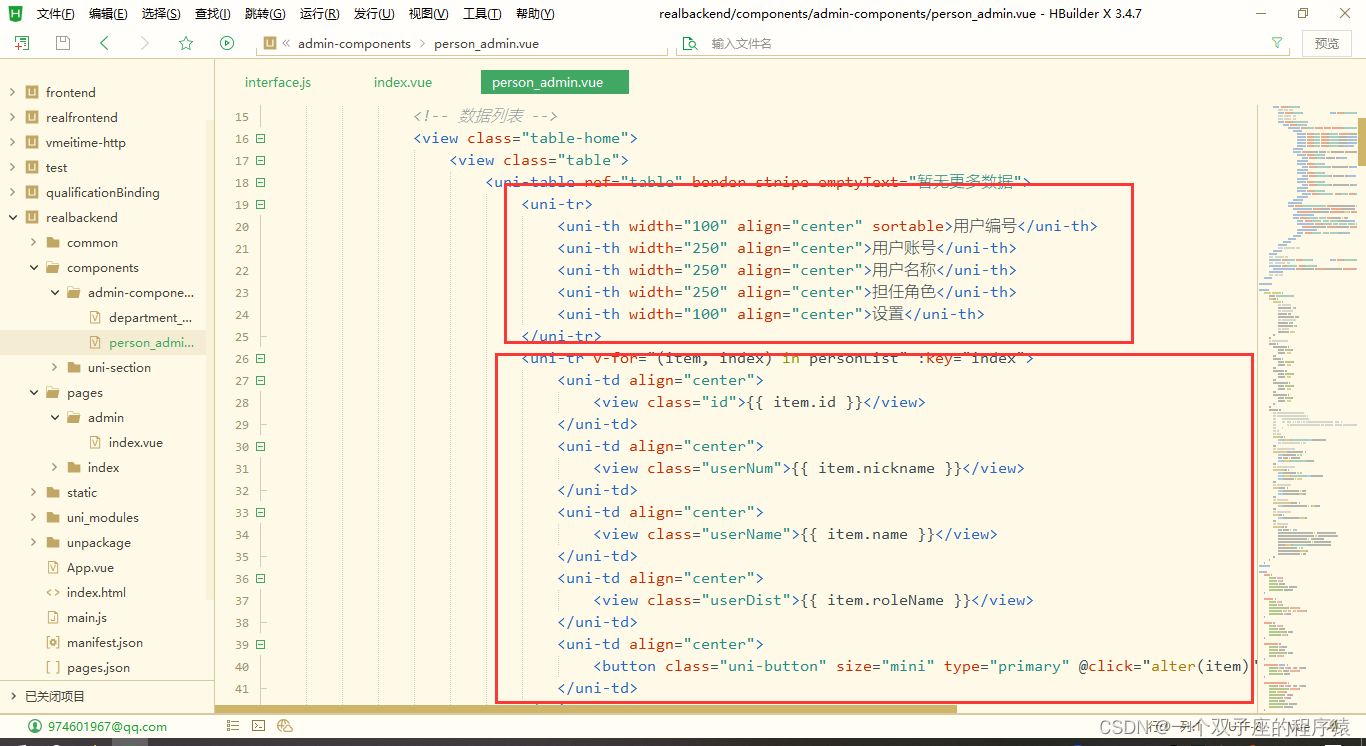Click the user account avatar icon
This screenshot has height=746, width=1366.
coord(35,726)
